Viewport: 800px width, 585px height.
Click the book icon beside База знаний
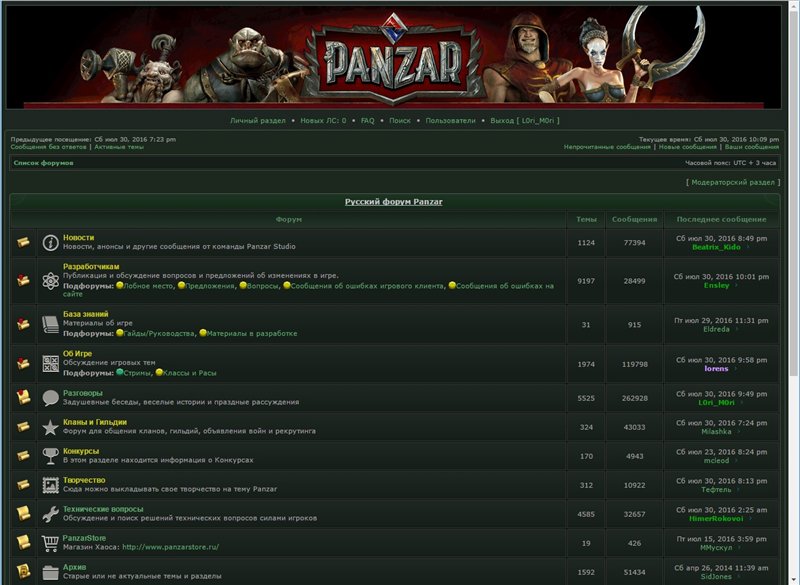point(51,324)
